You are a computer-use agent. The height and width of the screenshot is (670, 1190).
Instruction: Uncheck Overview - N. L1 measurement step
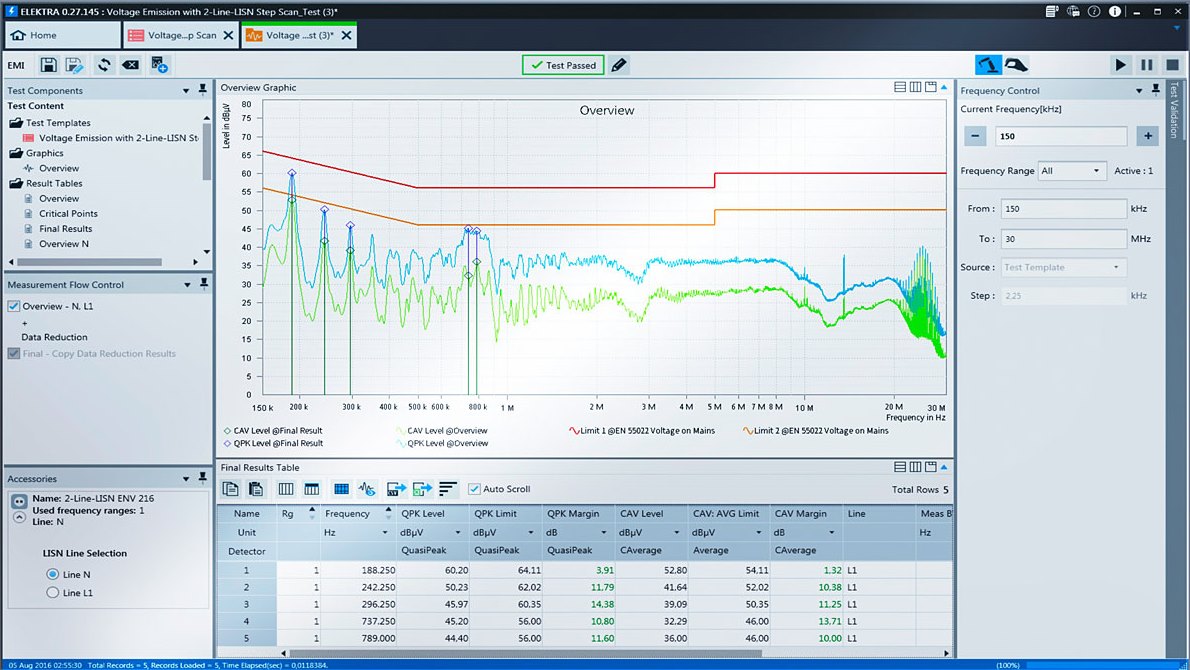click(x=14, y=306)
